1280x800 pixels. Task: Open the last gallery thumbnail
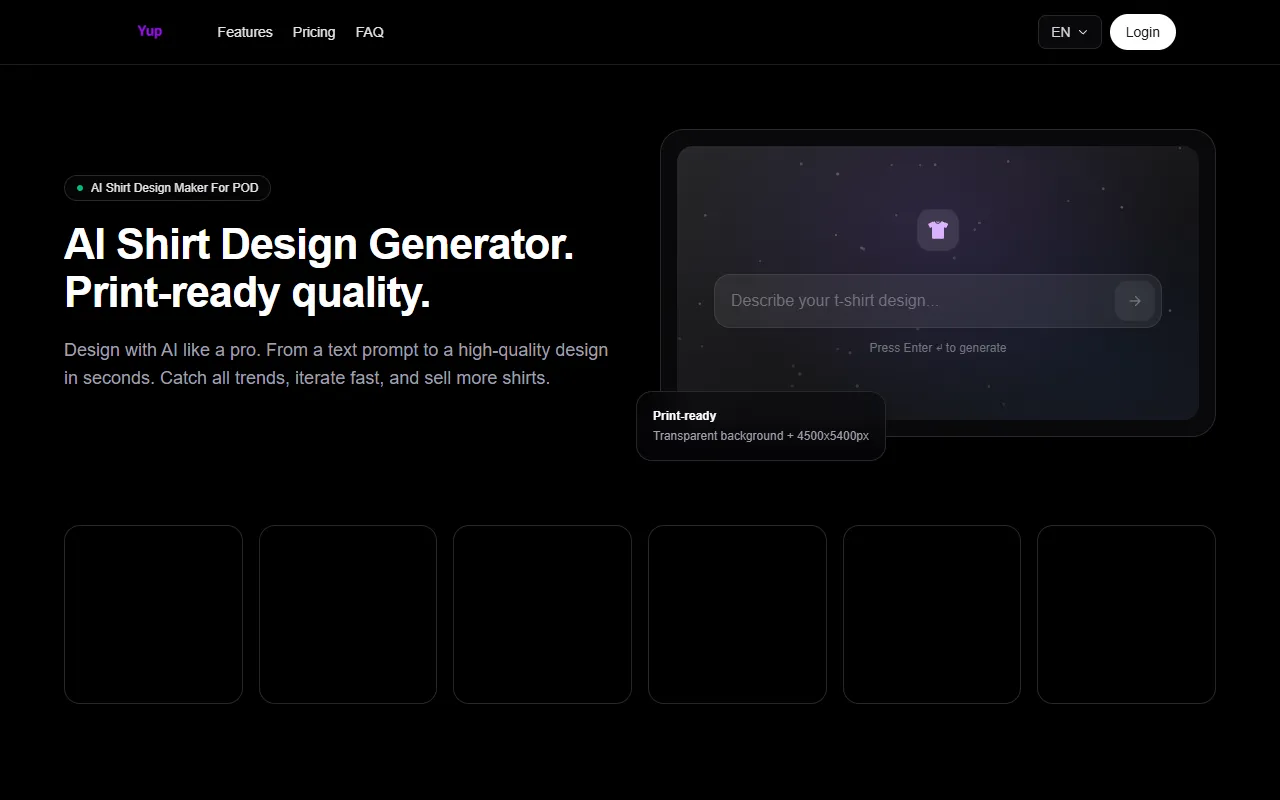tap(1126, 613)
